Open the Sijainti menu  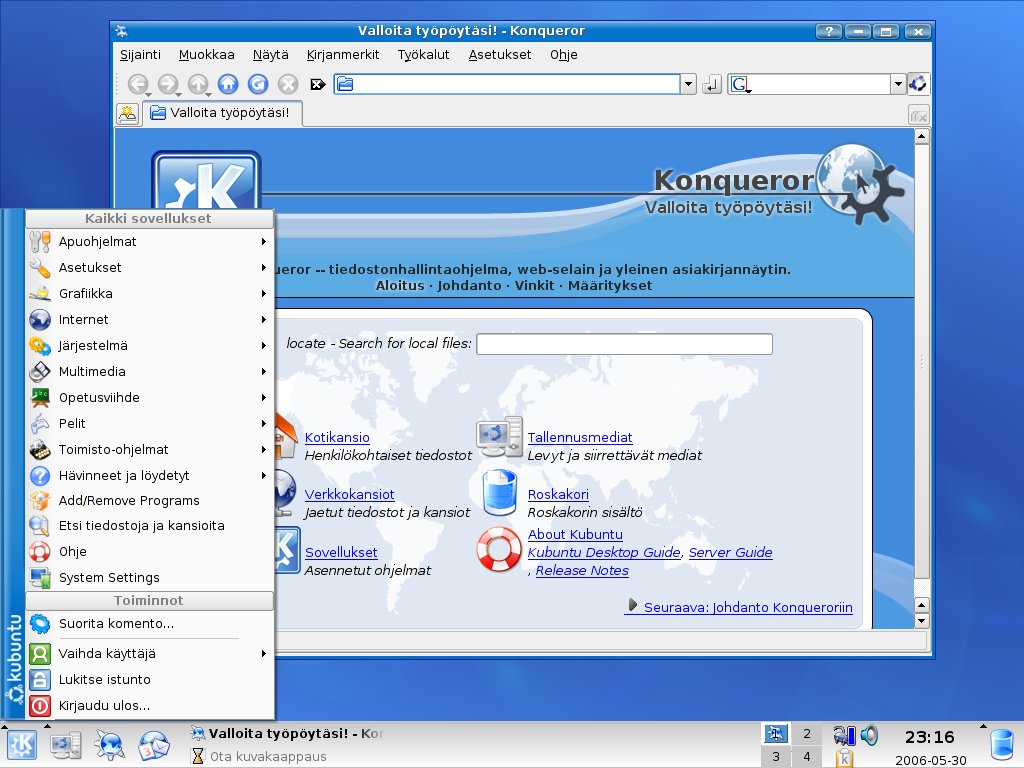point(140,55)
